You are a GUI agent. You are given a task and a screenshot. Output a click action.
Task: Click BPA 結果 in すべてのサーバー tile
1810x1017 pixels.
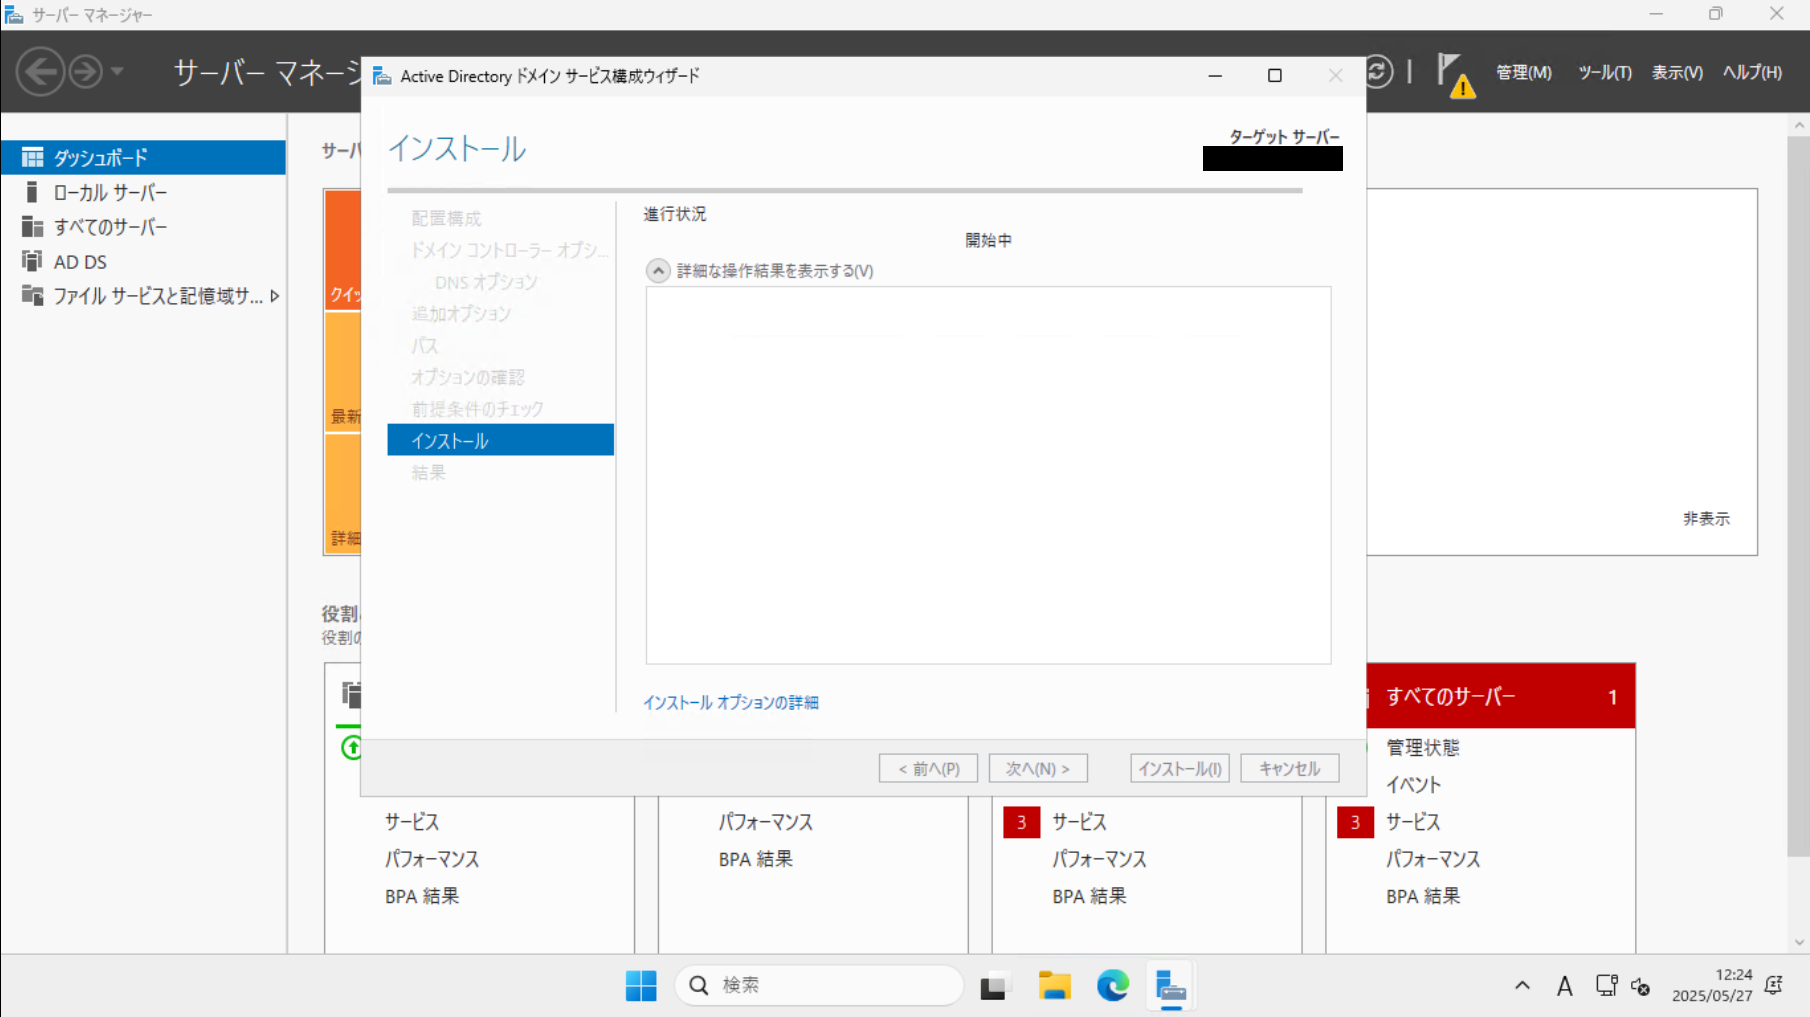tap(1423, 896)
